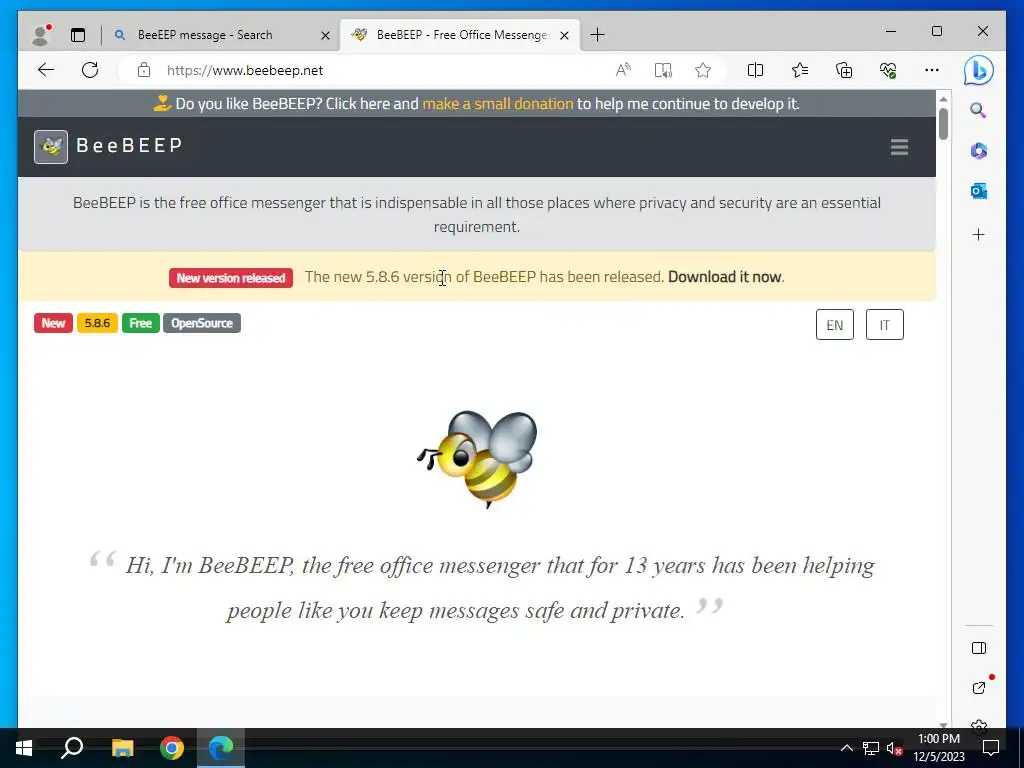Viewport: 1024px width, 768px height.
Task: Open Windows notification center
Action: pos(991,748)
